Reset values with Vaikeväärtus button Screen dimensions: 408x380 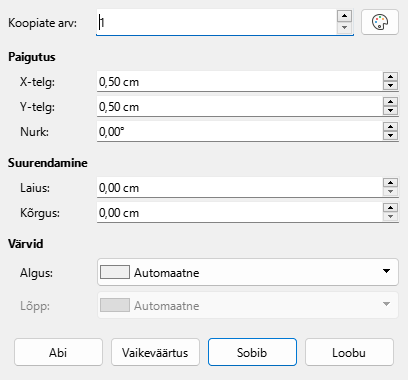click(x=155, y=352)
